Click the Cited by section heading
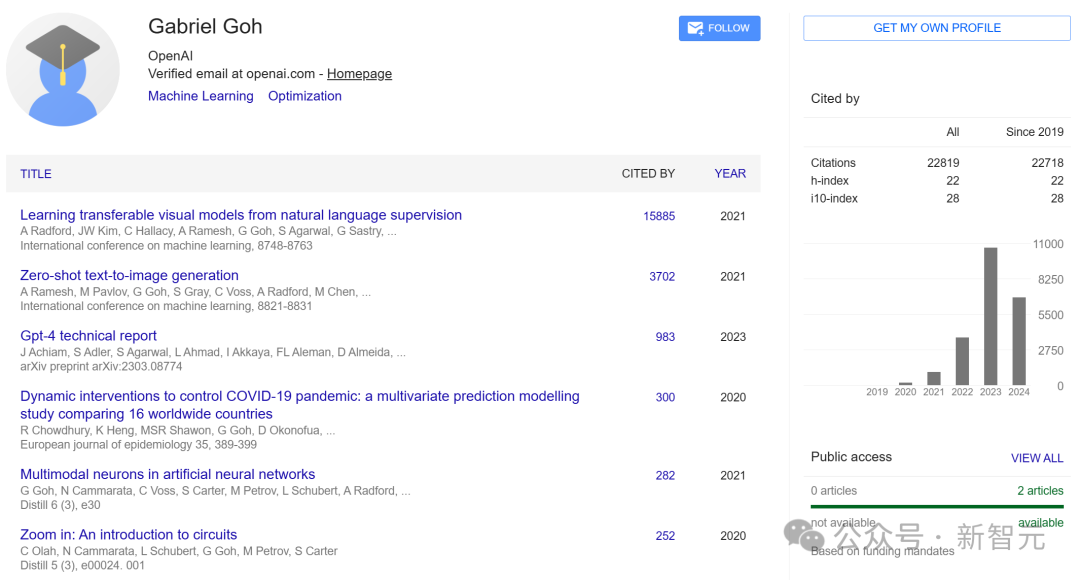This screenshot has height=580, width=1080. (x=835, y=99)
